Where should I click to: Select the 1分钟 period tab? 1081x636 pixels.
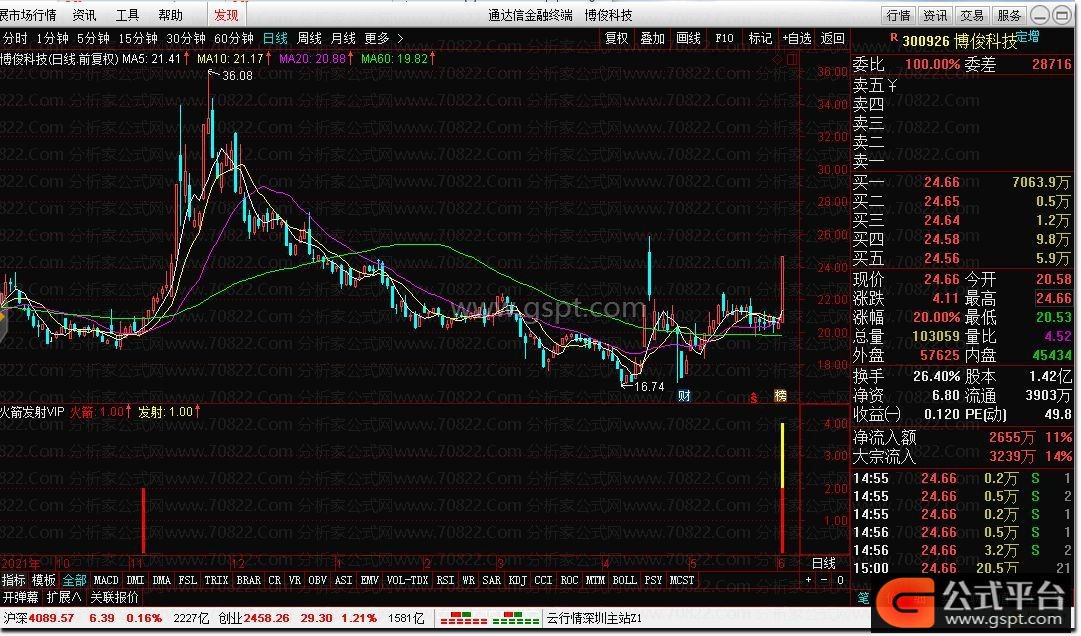click(52, 39)
